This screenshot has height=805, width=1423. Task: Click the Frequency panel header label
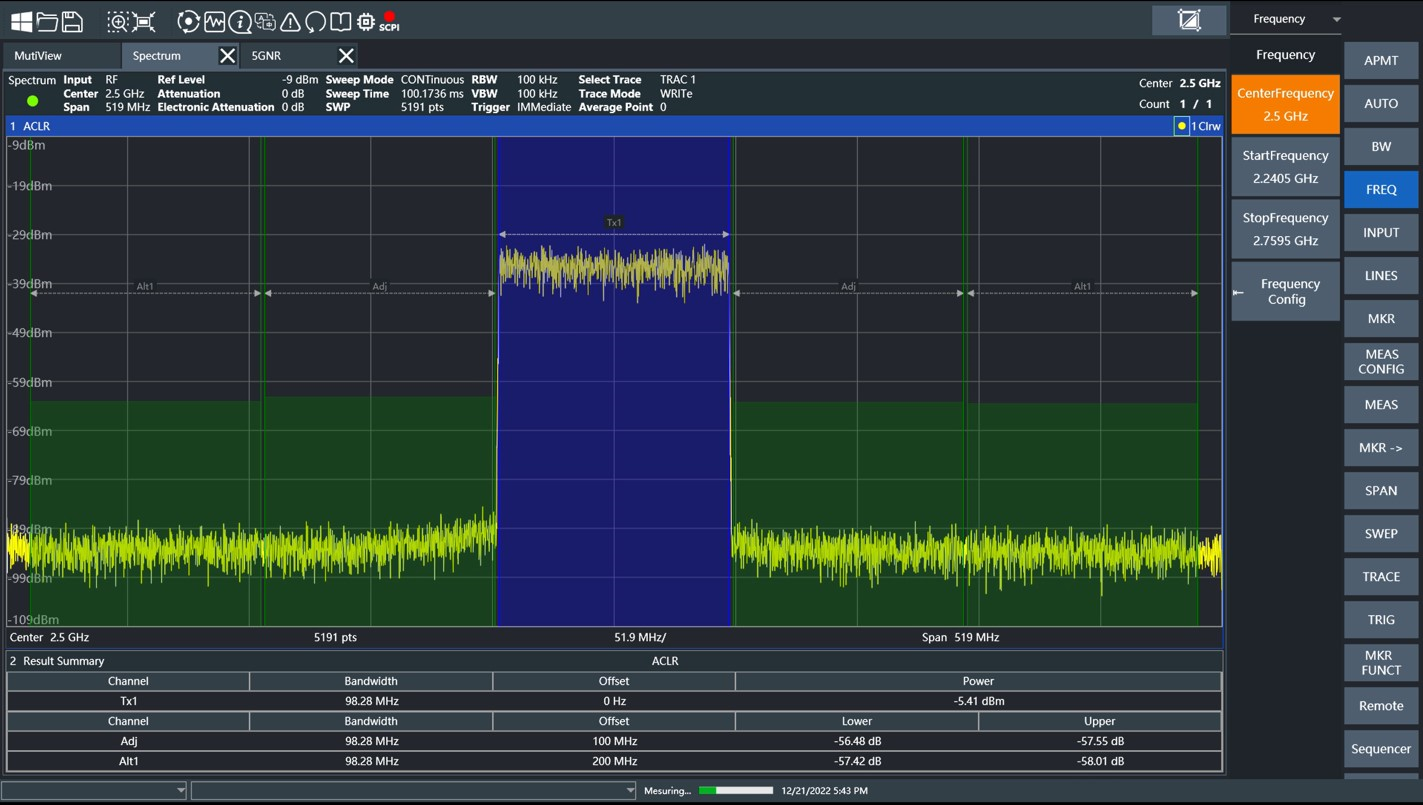point(1285,55)
